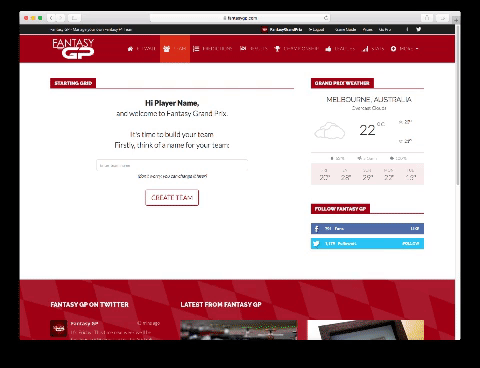480x368 pixels.
Task: Select the Team nav item
Action: click(x=175, y=49)
